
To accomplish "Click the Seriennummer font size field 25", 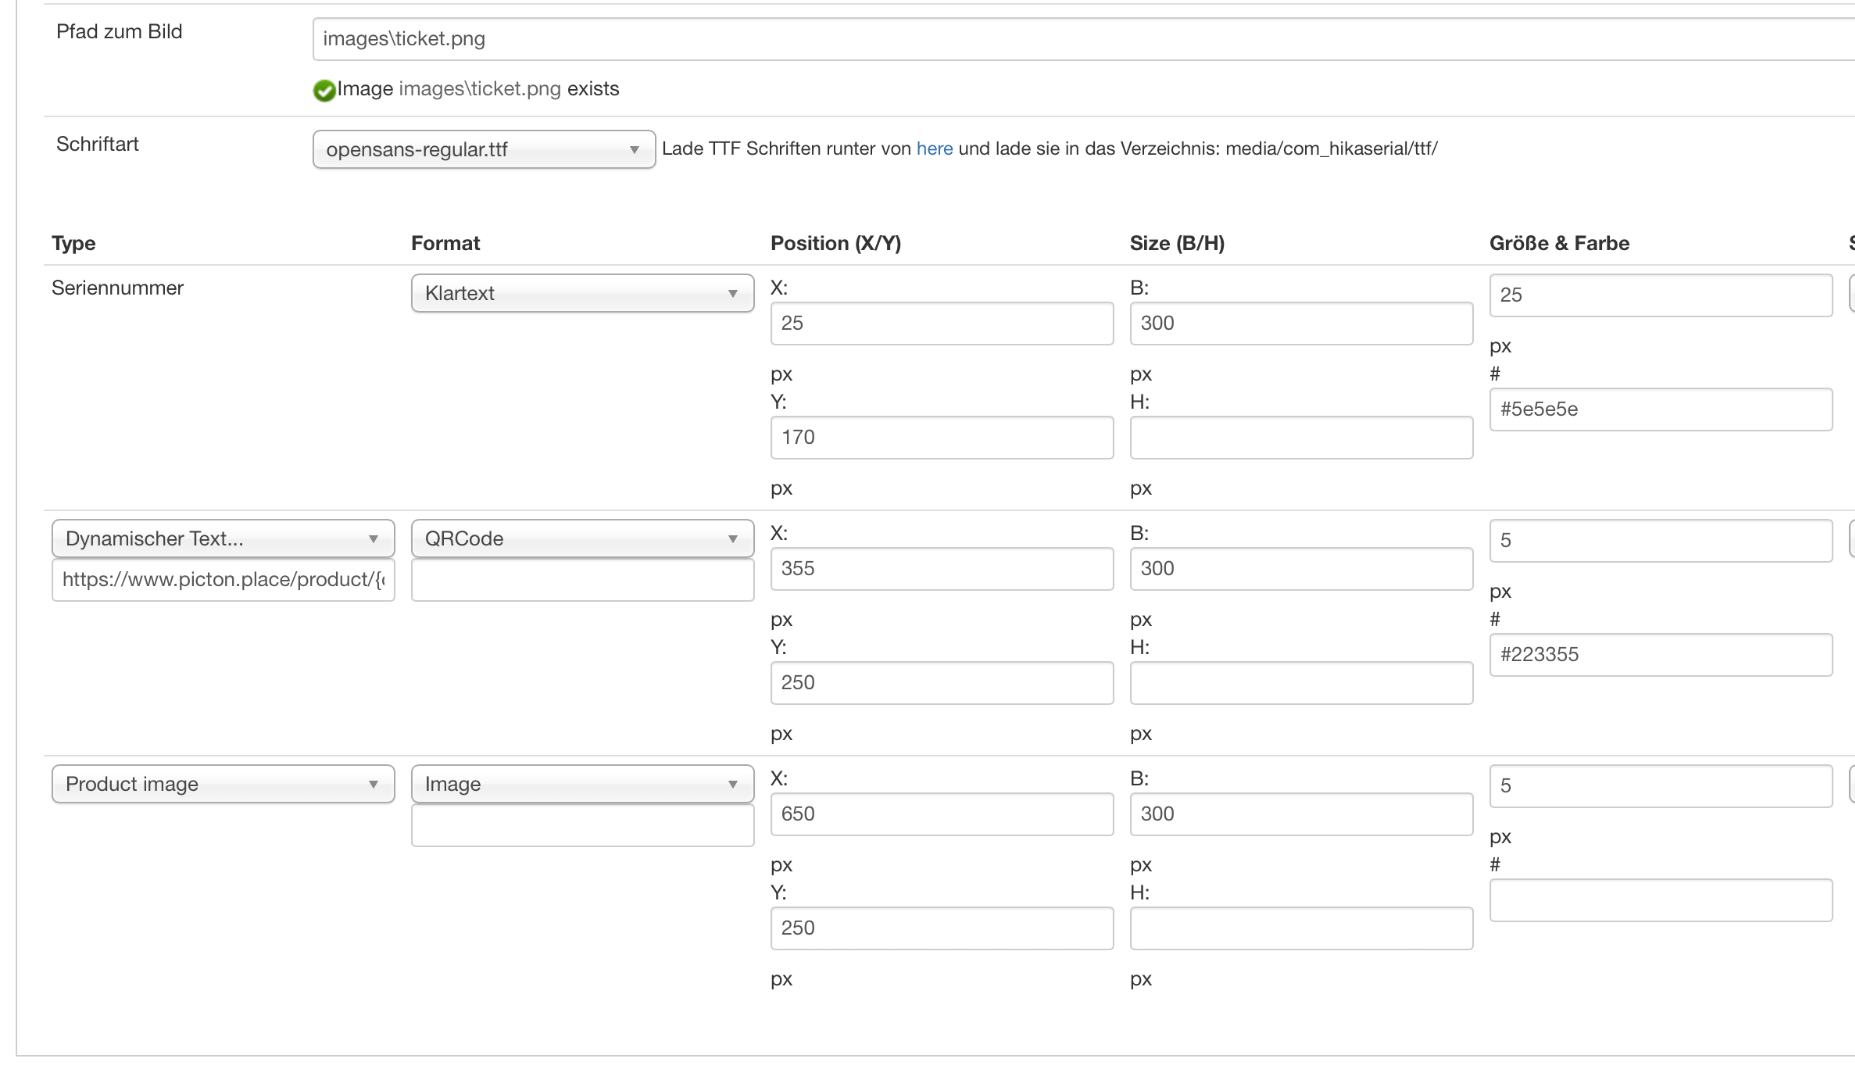I will 1660,296.
